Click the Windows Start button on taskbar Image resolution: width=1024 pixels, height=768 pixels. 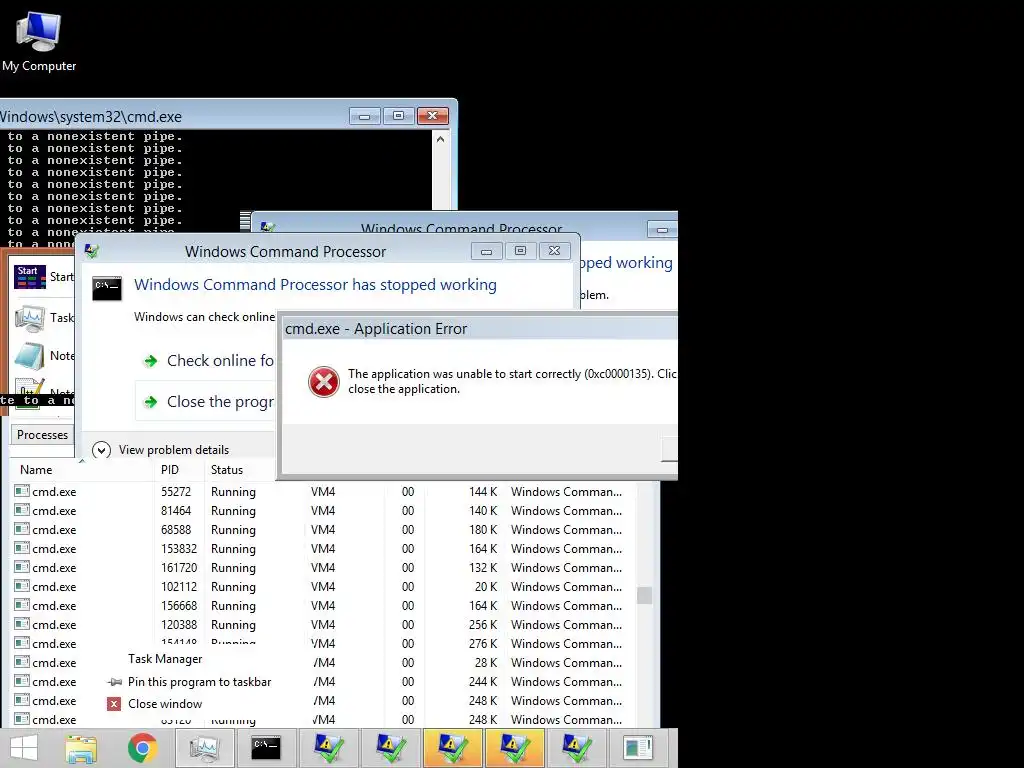click(24, 748)
